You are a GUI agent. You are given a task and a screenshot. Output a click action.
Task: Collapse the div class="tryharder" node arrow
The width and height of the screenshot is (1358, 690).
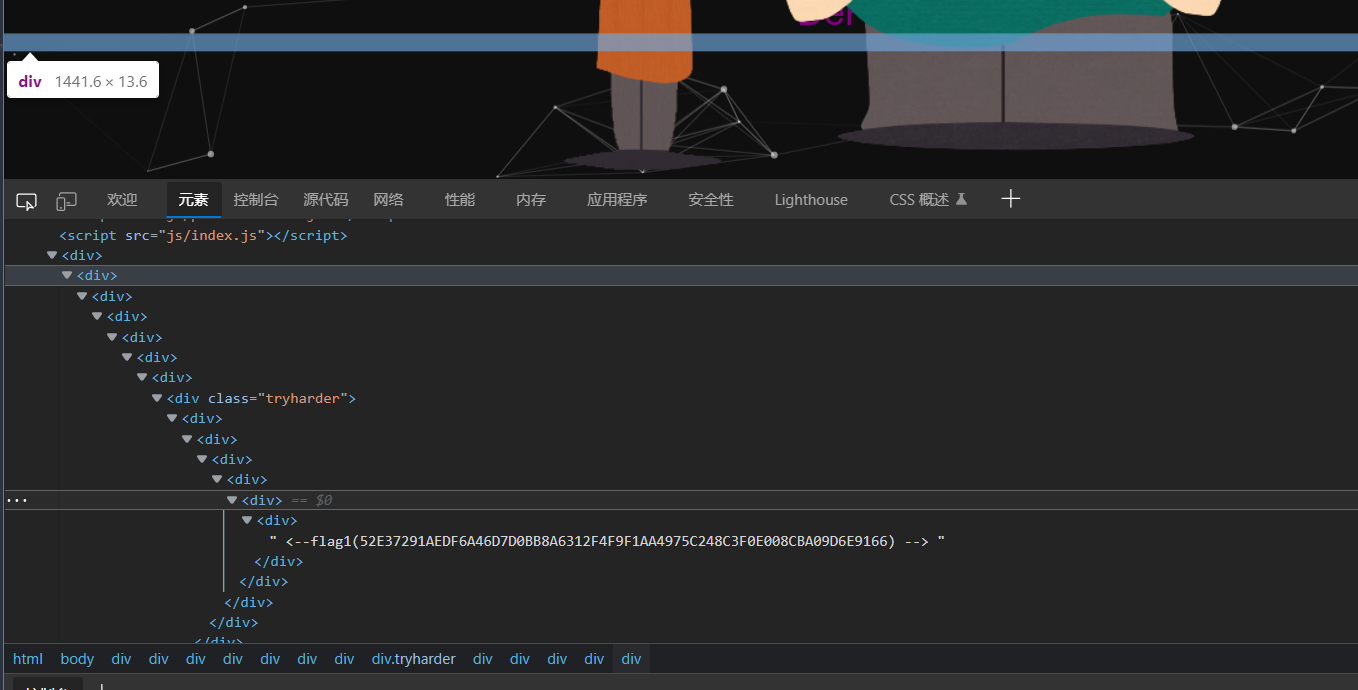157,398
